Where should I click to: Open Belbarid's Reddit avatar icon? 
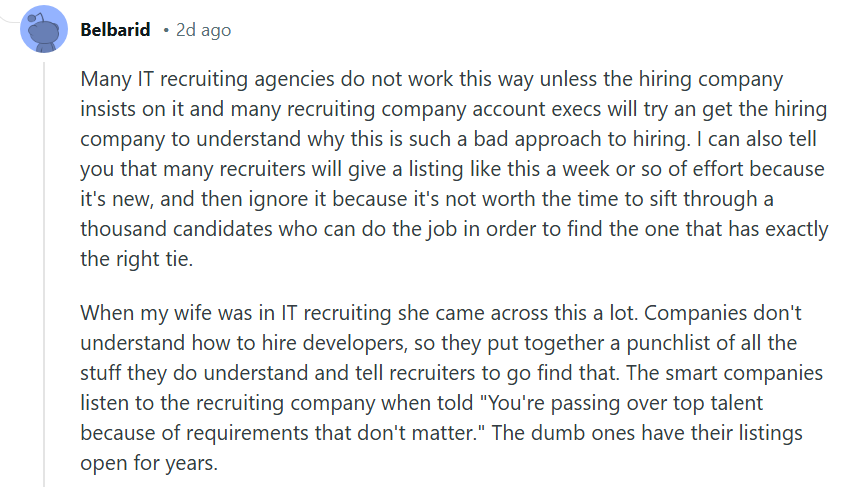[44, 29]
